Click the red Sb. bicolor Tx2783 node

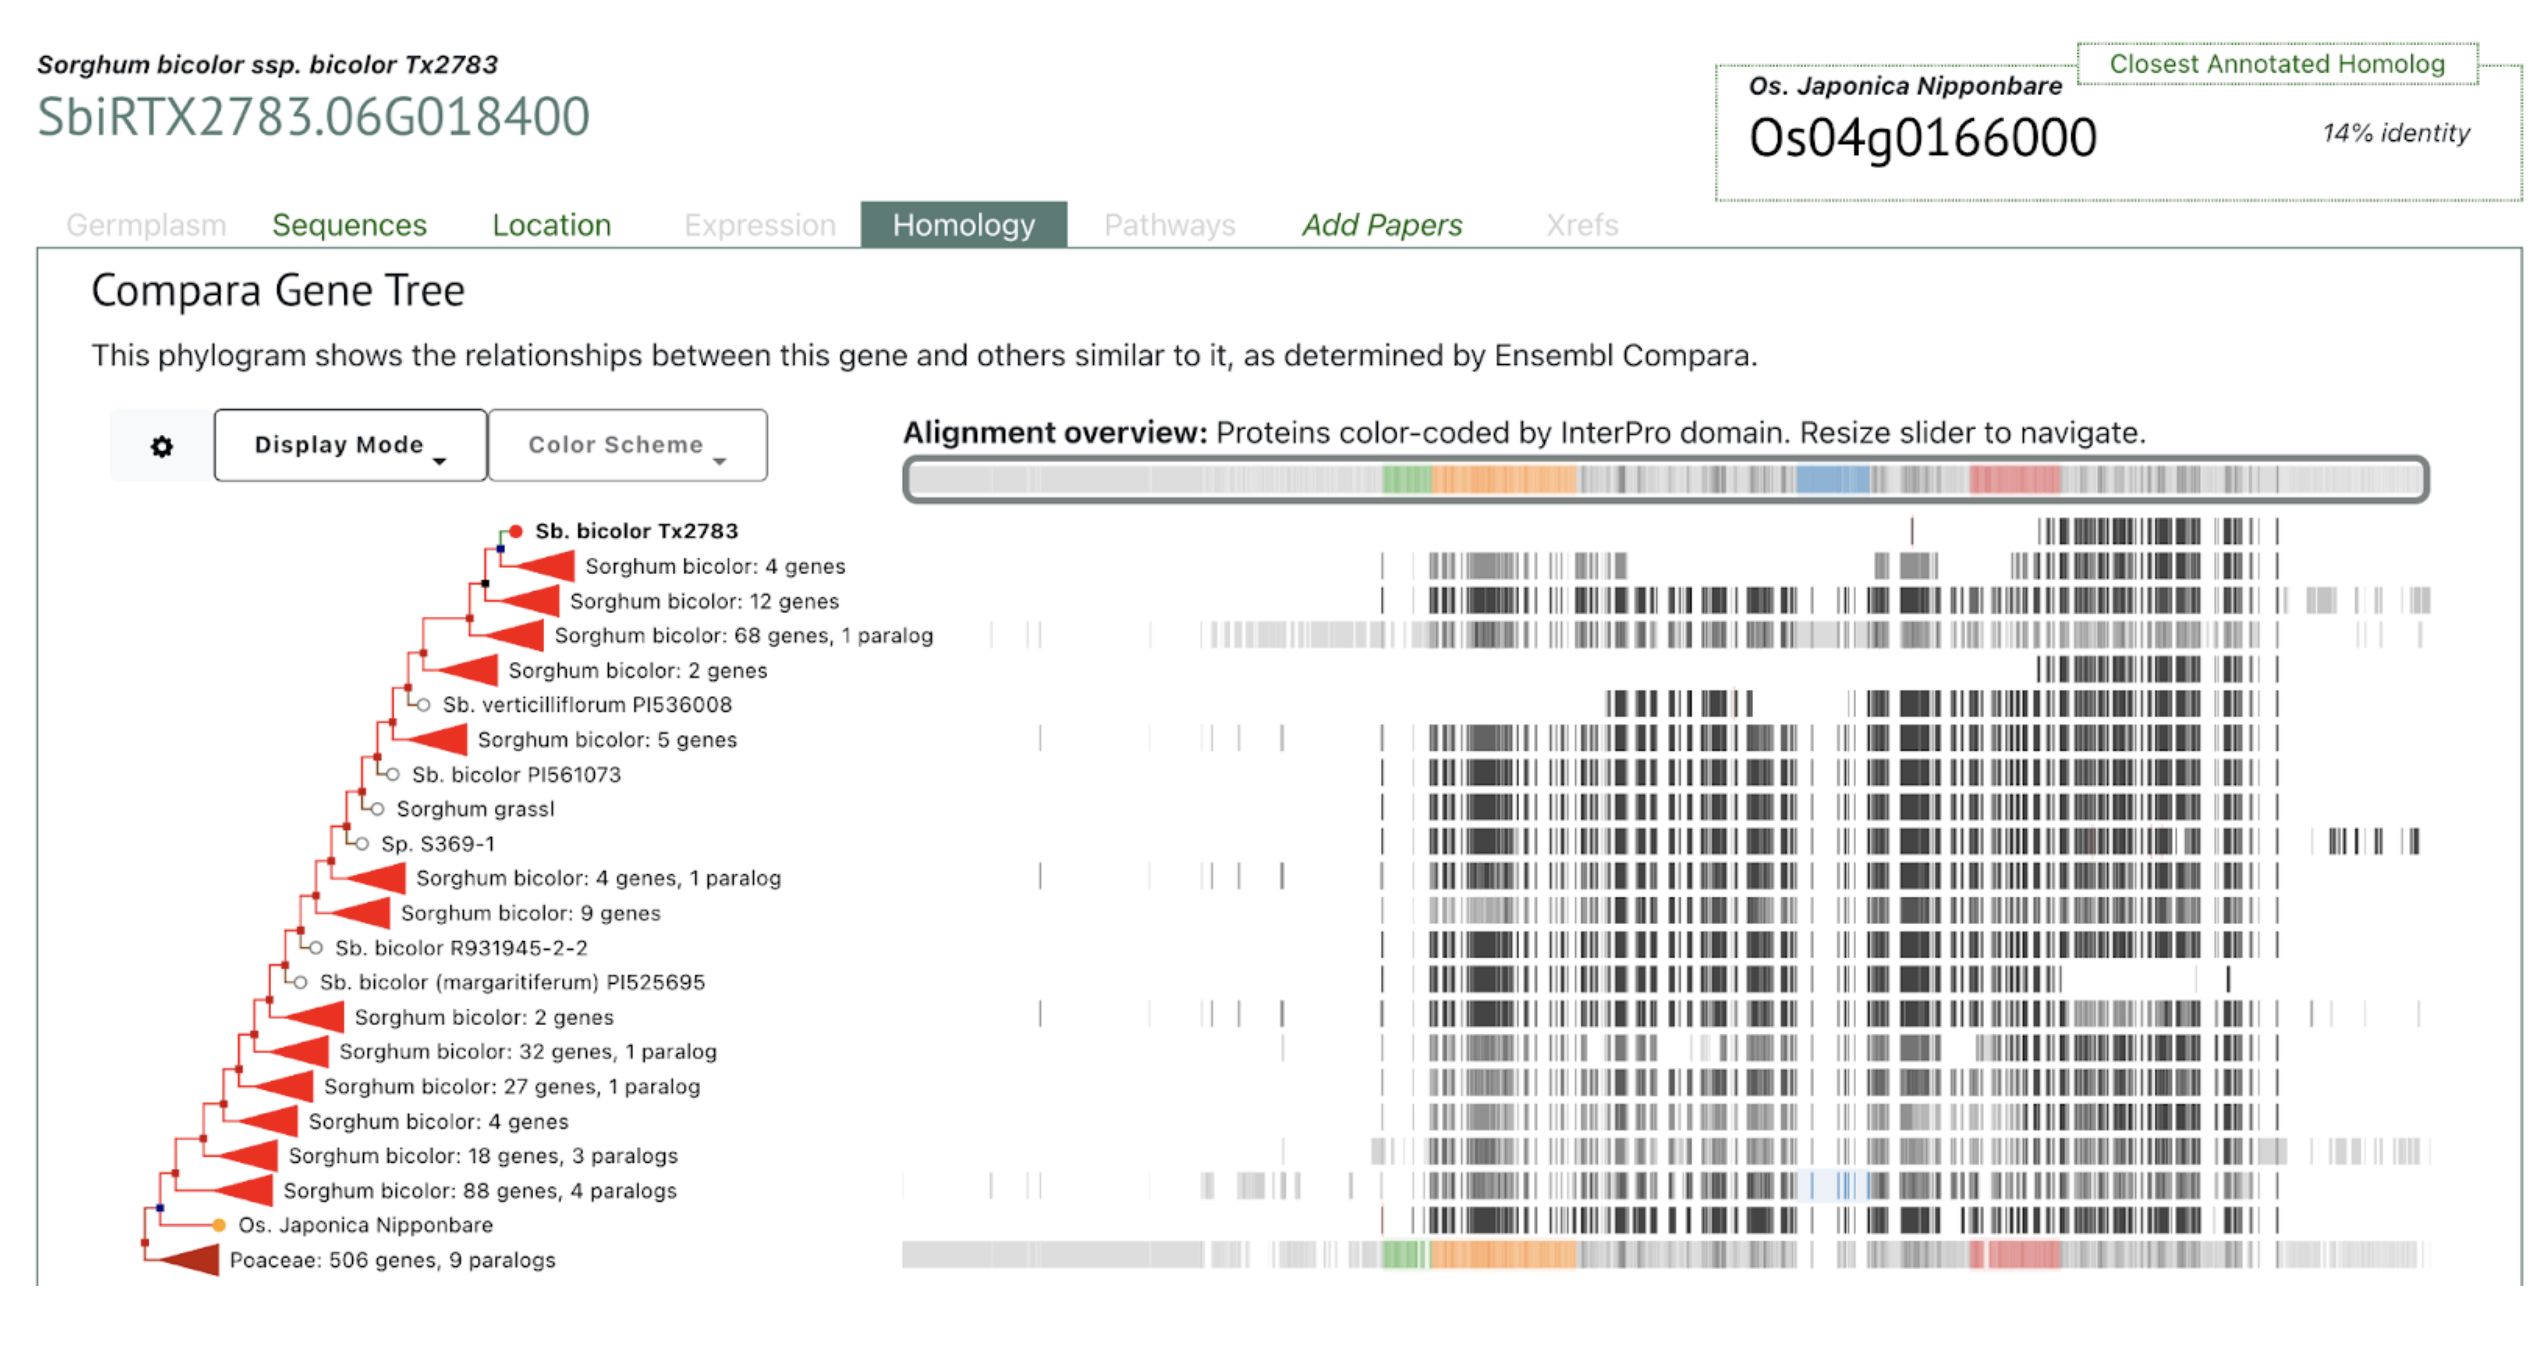(516, 531)
